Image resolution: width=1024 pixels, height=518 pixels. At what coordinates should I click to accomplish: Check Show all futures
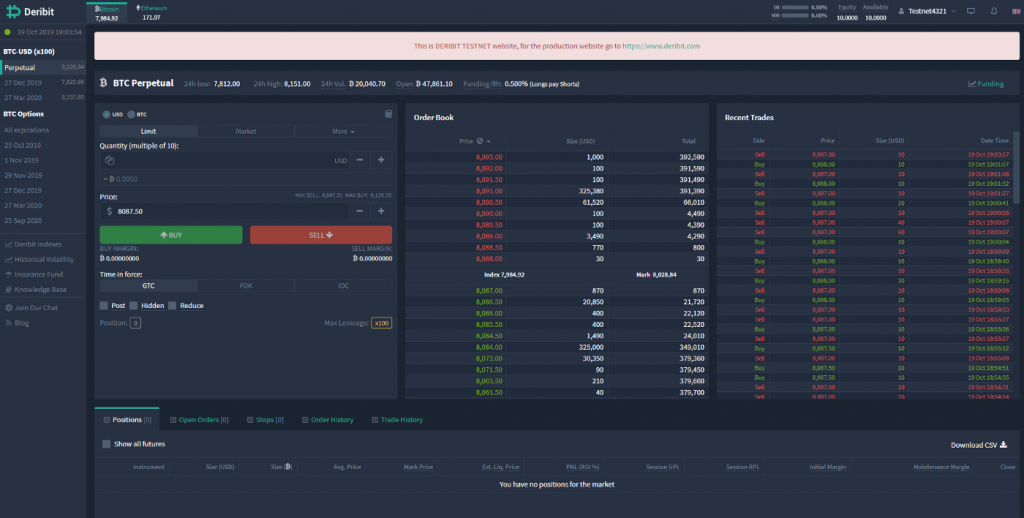point(106,444)
